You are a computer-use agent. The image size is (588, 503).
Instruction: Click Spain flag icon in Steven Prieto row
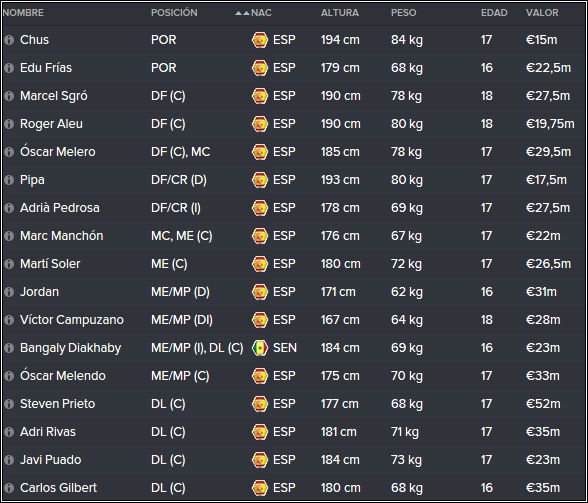(x=260, y=404)
